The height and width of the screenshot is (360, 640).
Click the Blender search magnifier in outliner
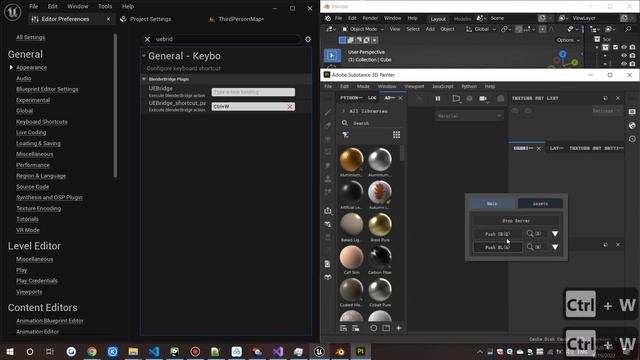pos(628,29)
